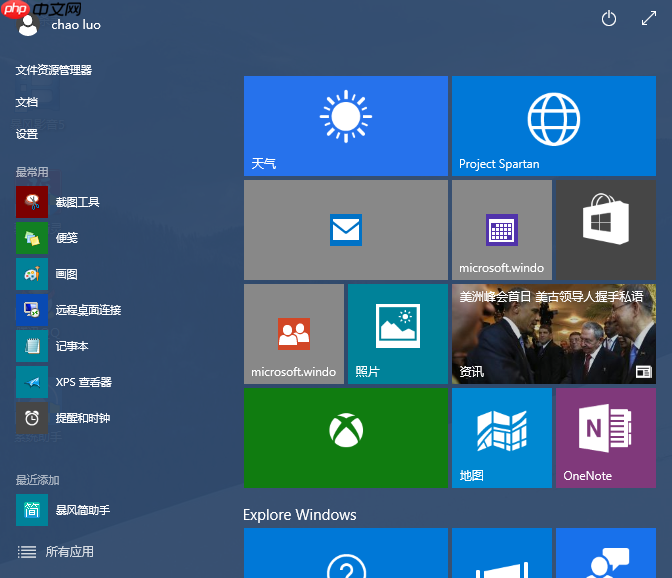Click the chao luo user avatar
The height and width of the screenshot is (578, 672).
pos(28,25)
